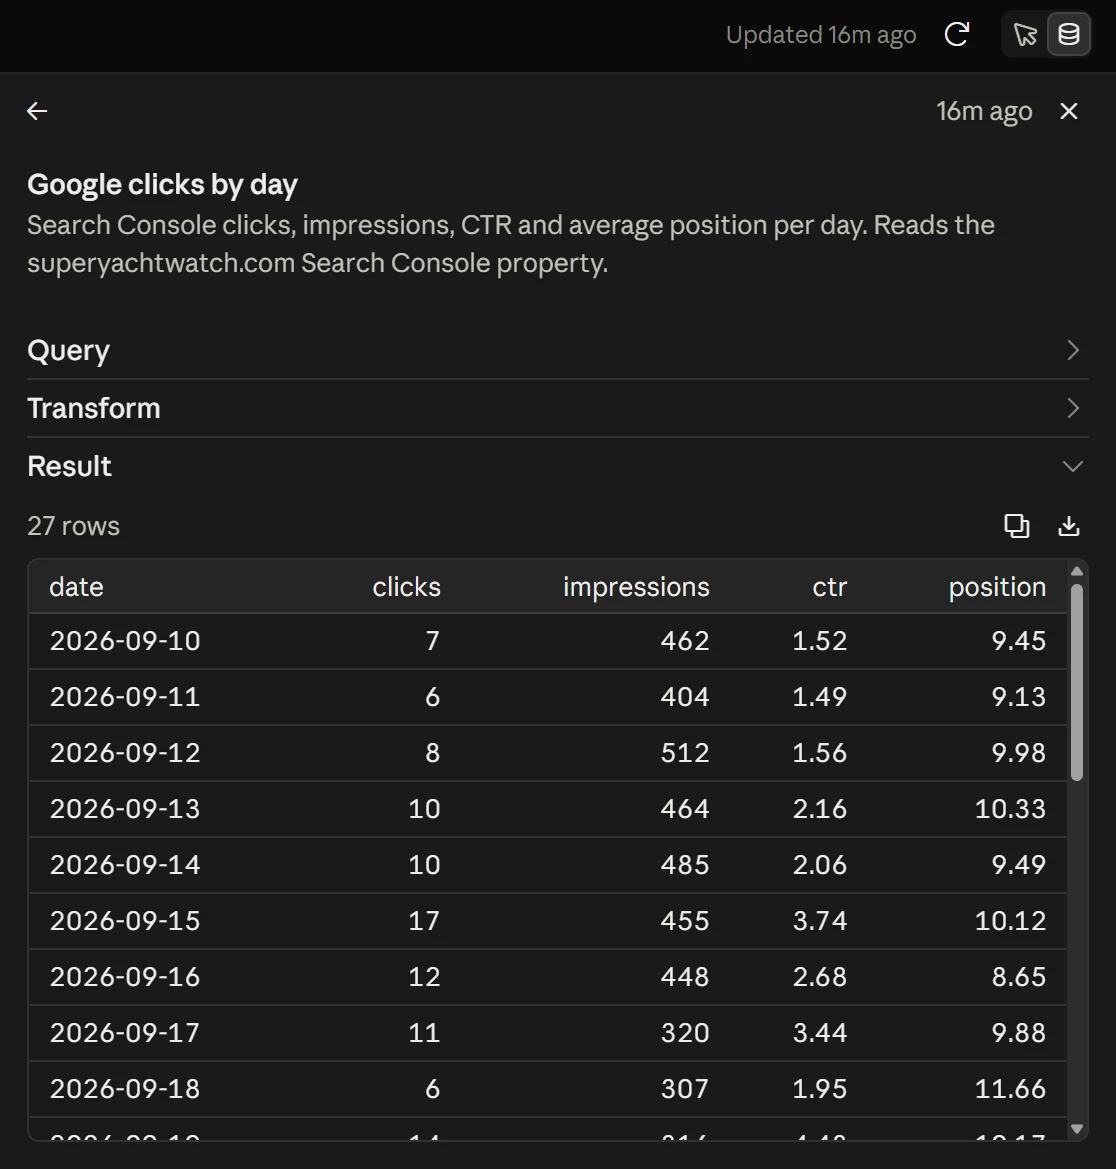Click clicks value 7
Viewport: 1116px width, 1169px height.
click(432, 641)
